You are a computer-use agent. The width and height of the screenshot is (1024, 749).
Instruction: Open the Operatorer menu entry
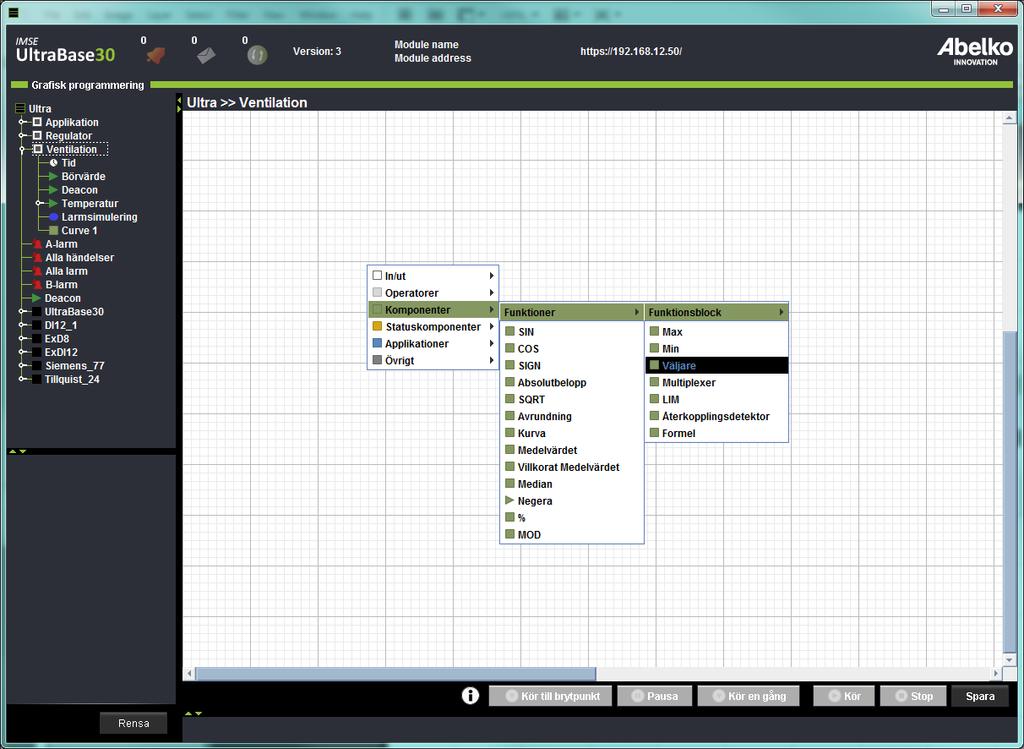pos(434,293)
